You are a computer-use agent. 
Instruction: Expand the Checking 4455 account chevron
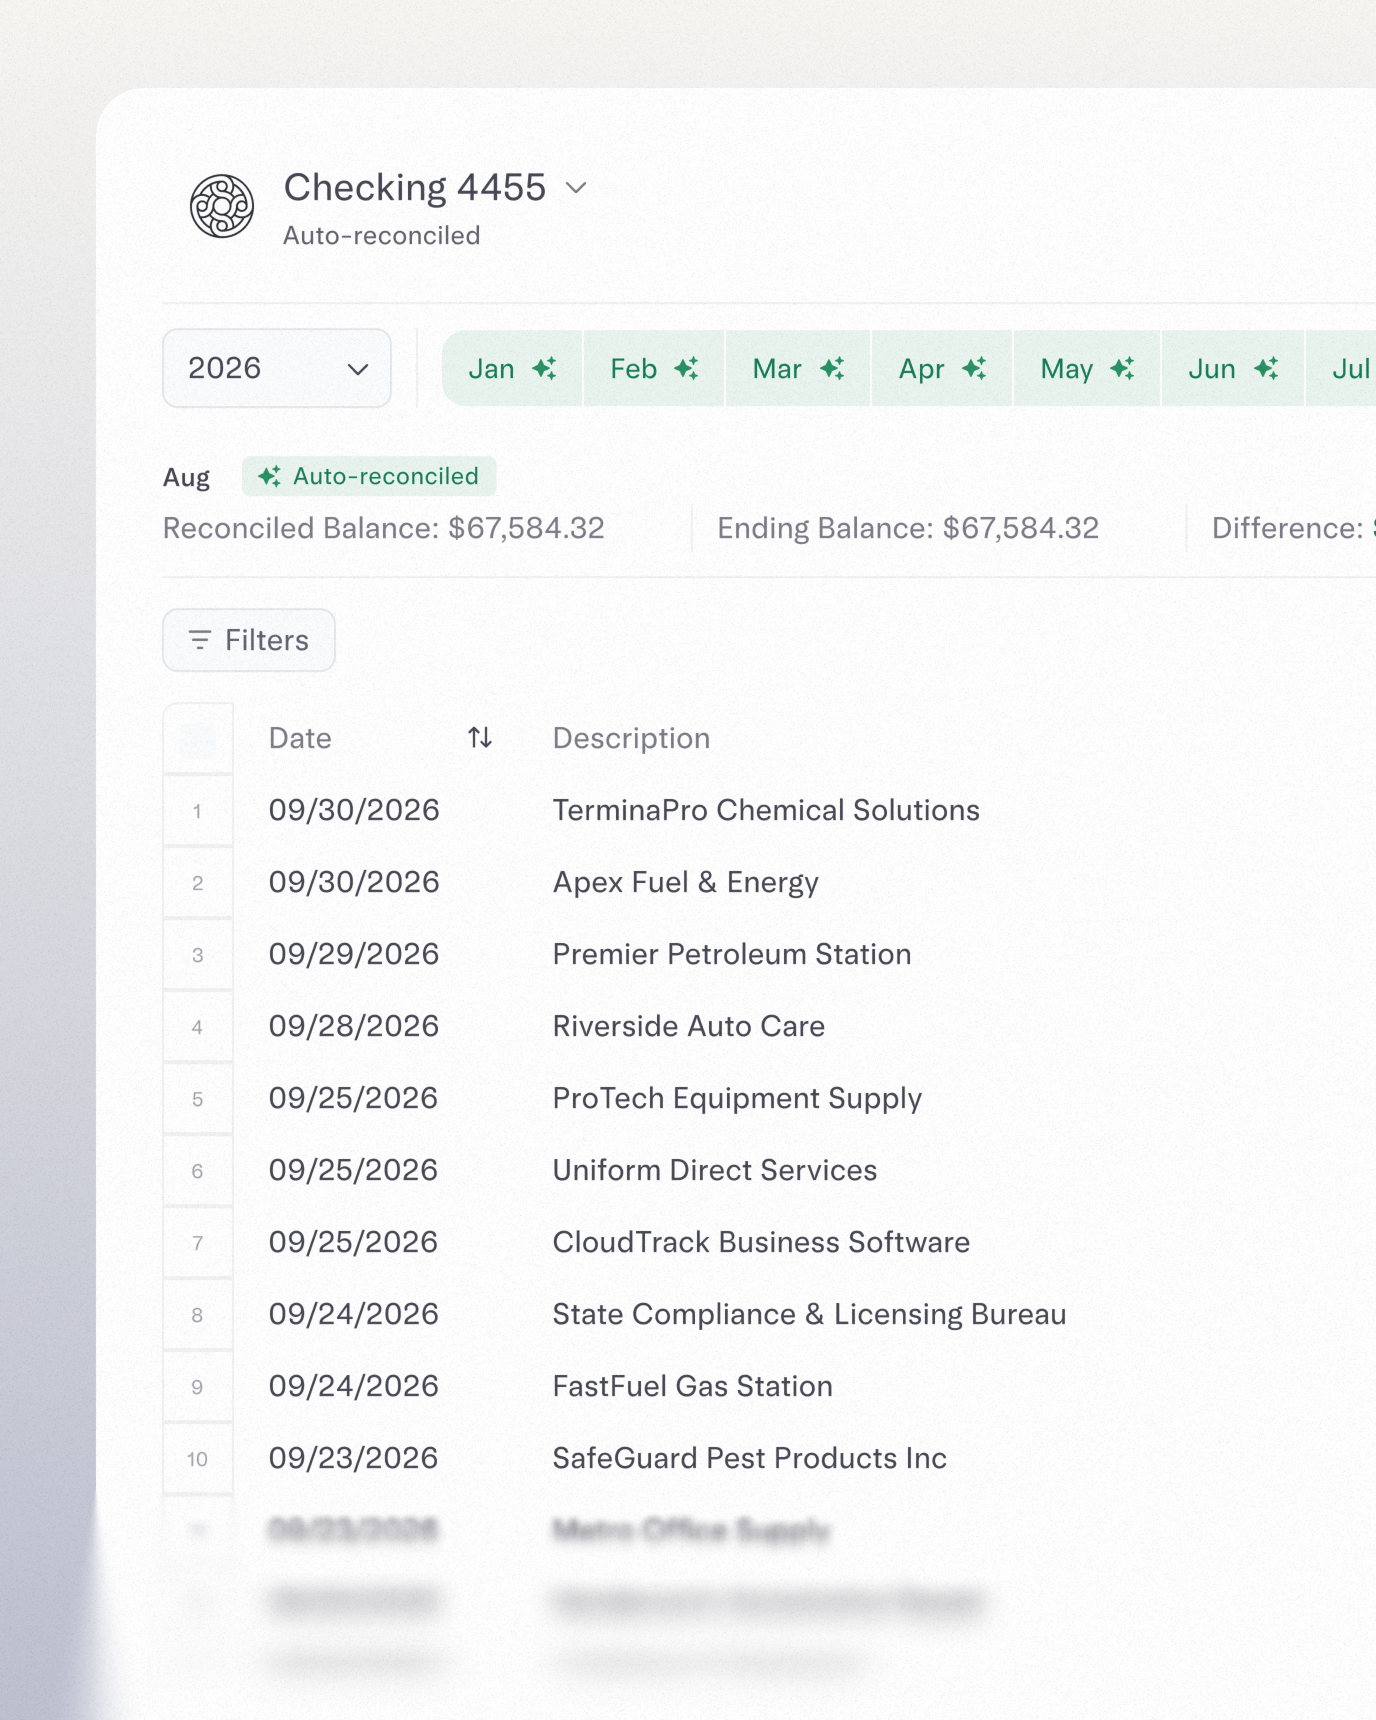(x=576, y=188)
